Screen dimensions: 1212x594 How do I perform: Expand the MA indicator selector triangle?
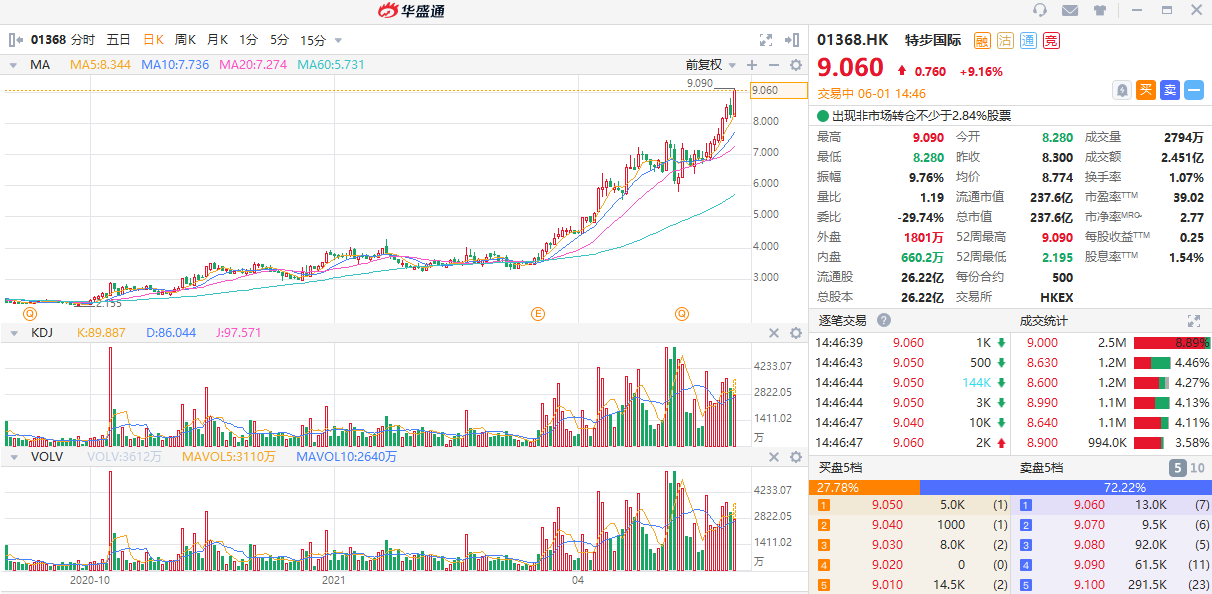pos(13,65)
